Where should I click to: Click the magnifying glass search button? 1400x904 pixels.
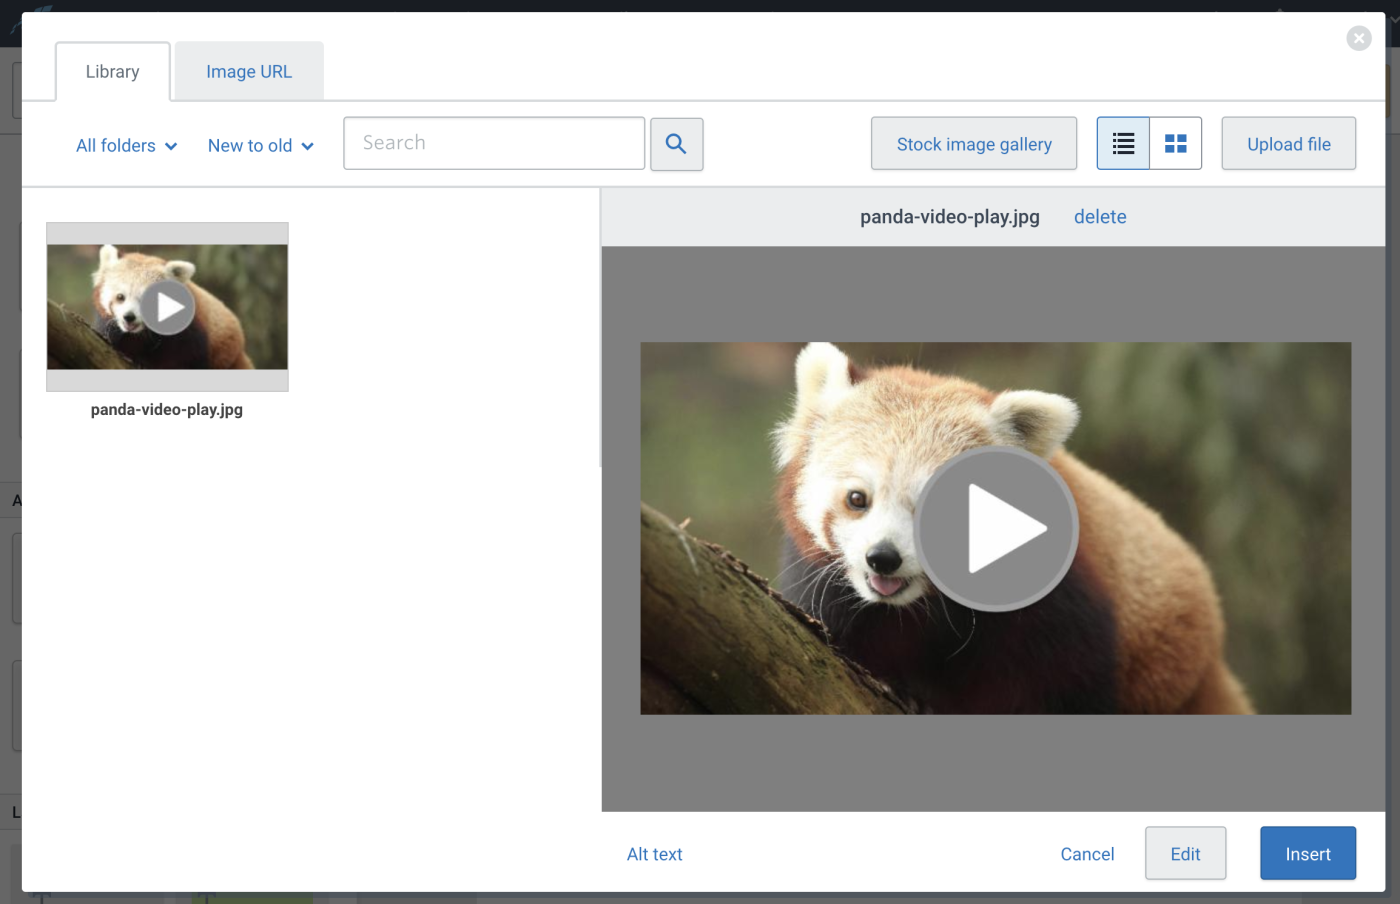click(677, 144)
